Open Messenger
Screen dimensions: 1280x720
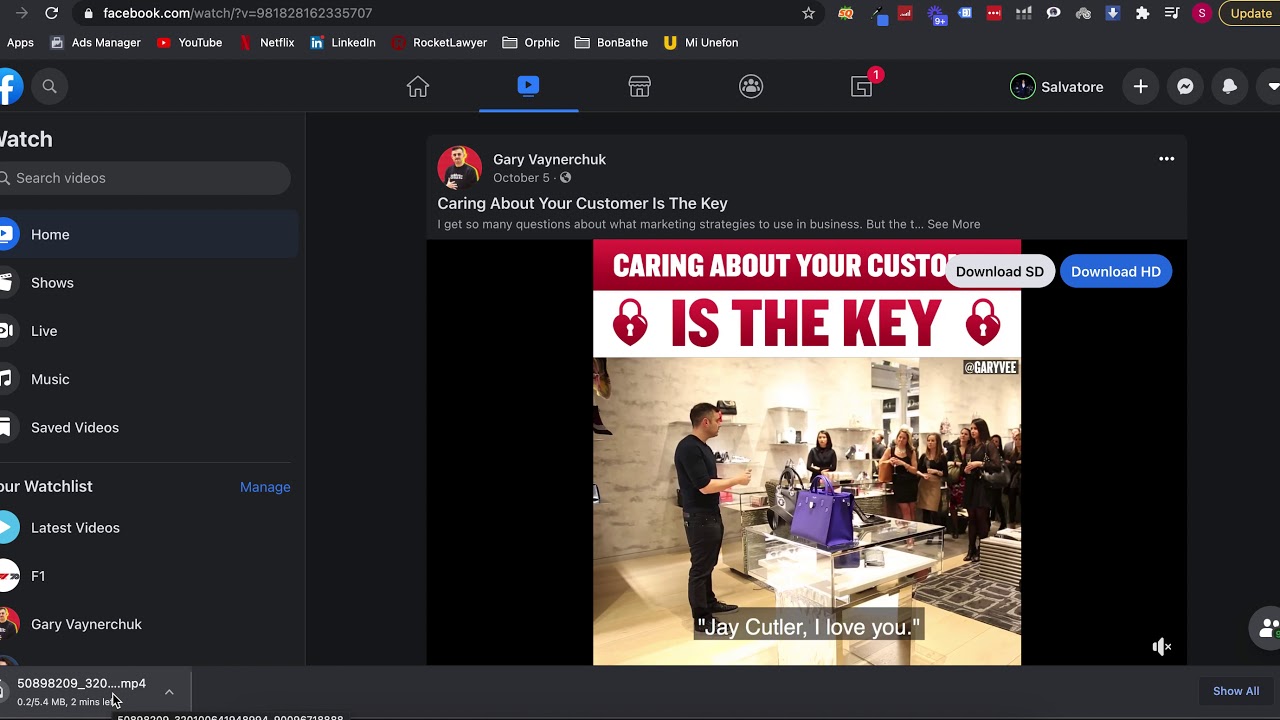tap(1185, 87)
